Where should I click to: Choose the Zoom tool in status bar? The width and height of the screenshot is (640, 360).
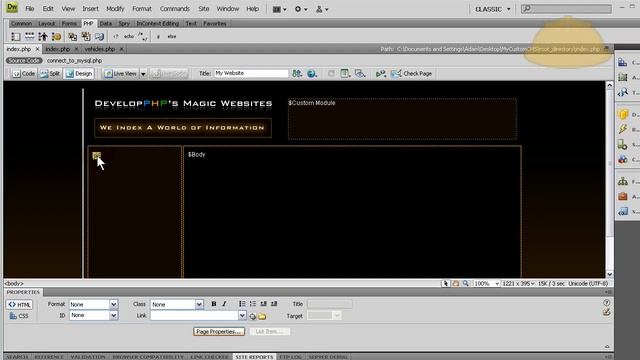click(466, 283)
